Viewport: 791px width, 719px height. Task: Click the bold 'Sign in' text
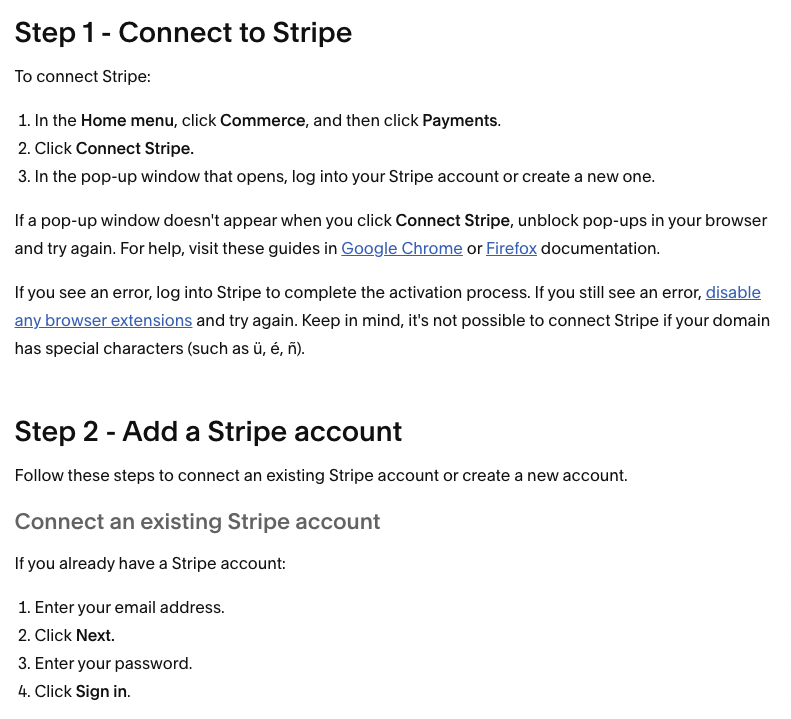(101, 692)
